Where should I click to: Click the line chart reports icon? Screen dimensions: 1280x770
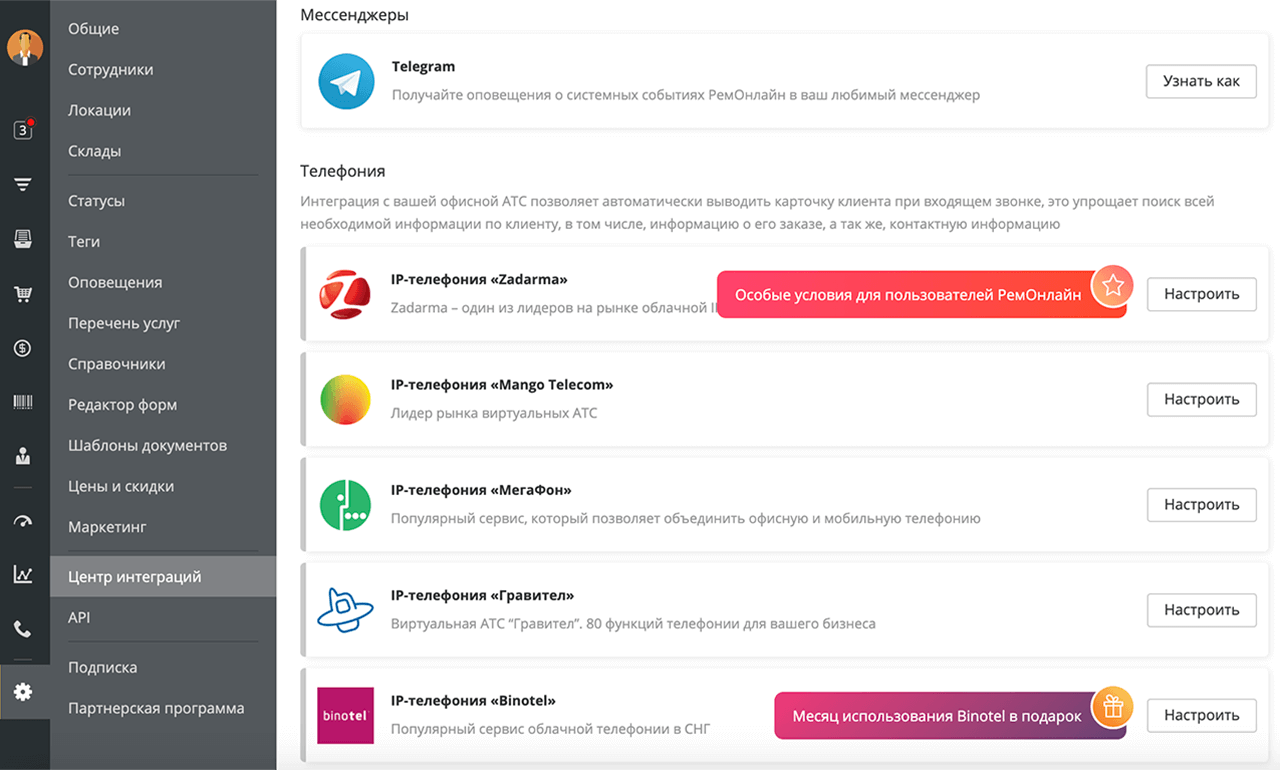pyautogui.click(x=23, y=574)
